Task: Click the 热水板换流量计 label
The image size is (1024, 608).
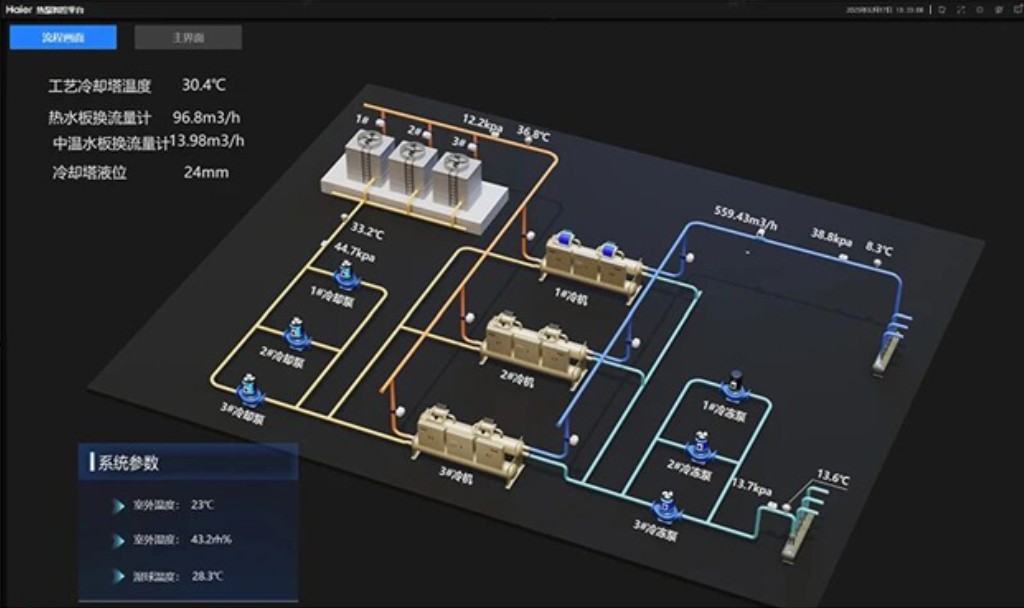Action: click(100, 118)
